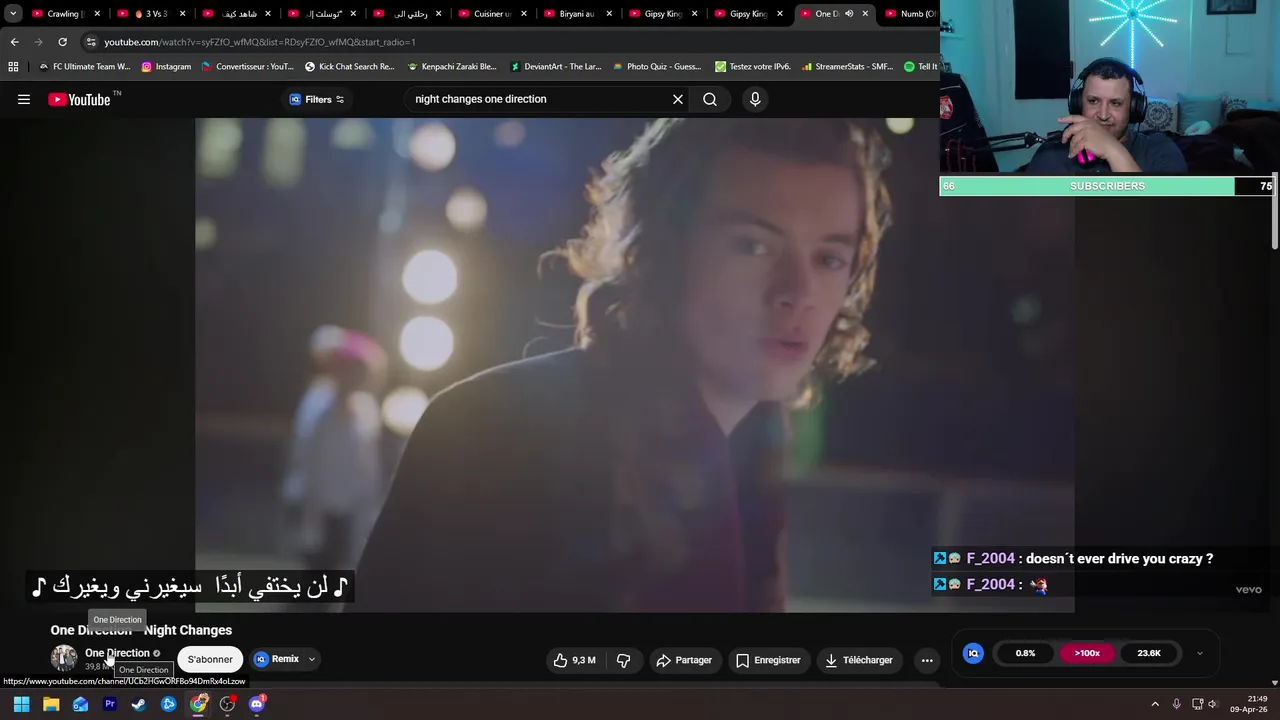This screenshot has width=1280, height=720.
Task: Click the vidIQ round logo in stats bar
Action: coord(973,653)
